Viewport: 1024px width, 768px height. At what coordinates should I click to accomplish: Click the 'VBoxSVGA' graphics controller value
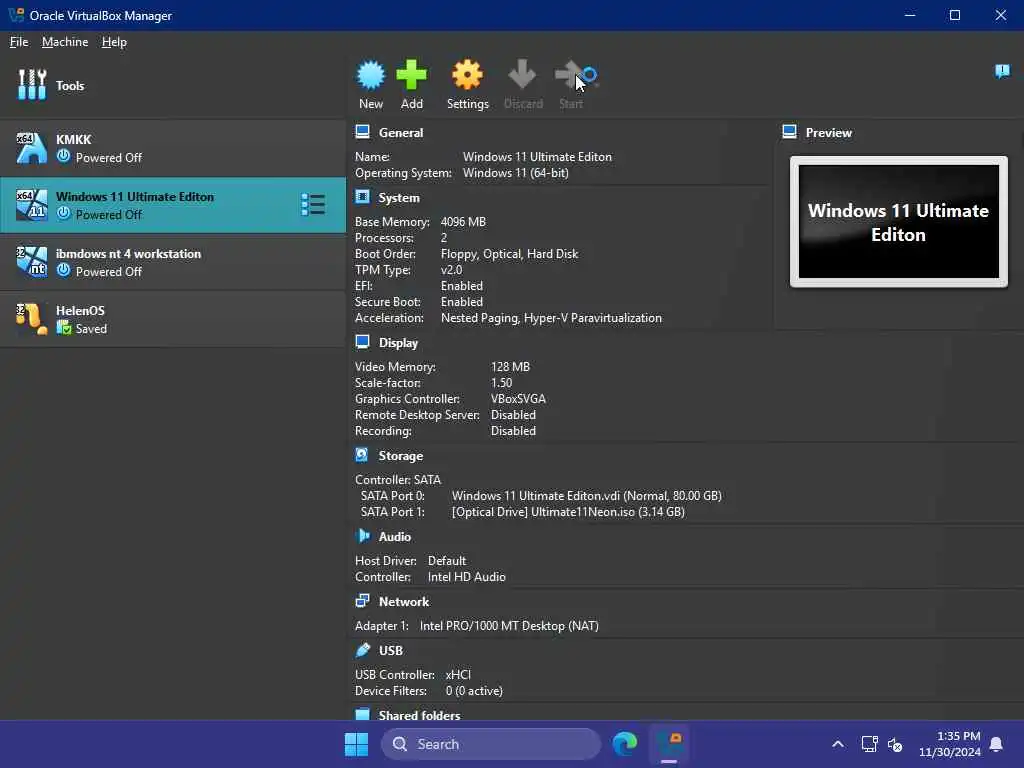(518, 399)
